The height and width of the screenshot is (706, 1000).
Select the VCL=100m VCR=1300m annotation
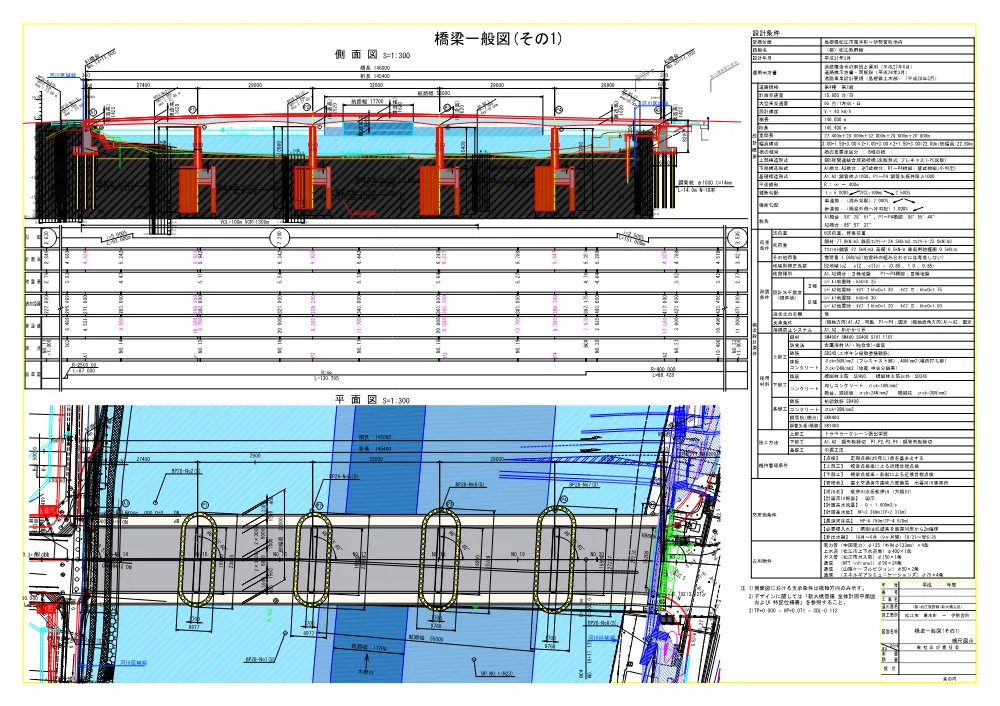[x=244, y=223]
